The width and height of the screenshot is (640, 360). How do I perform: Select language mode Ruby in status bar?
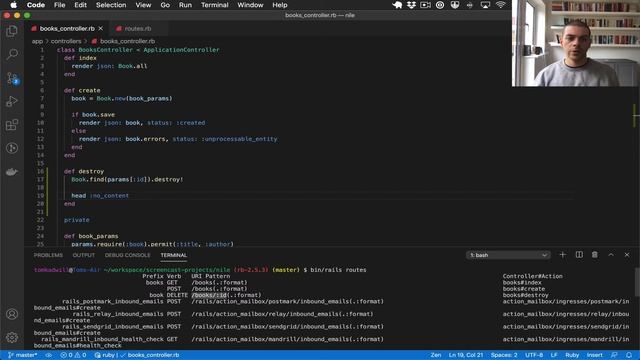point(572,355)
